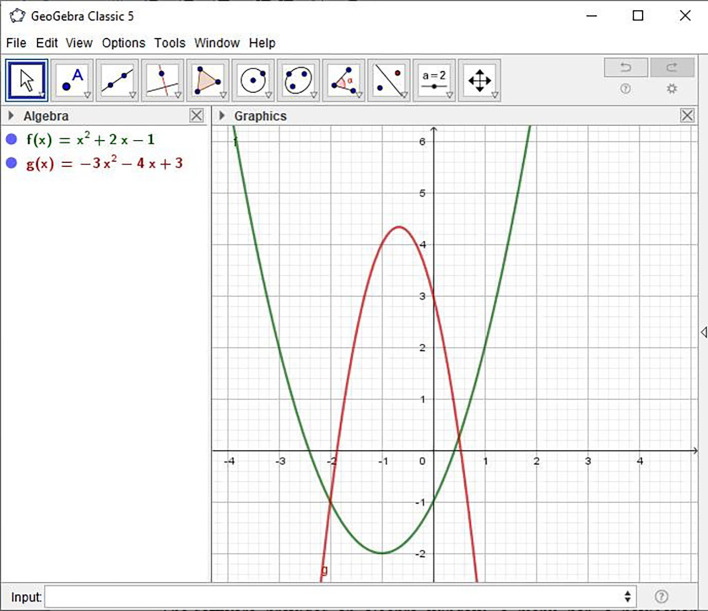
Task: Click the Graphics panel title
Action: pyautogui.click(x=261, y=116)
